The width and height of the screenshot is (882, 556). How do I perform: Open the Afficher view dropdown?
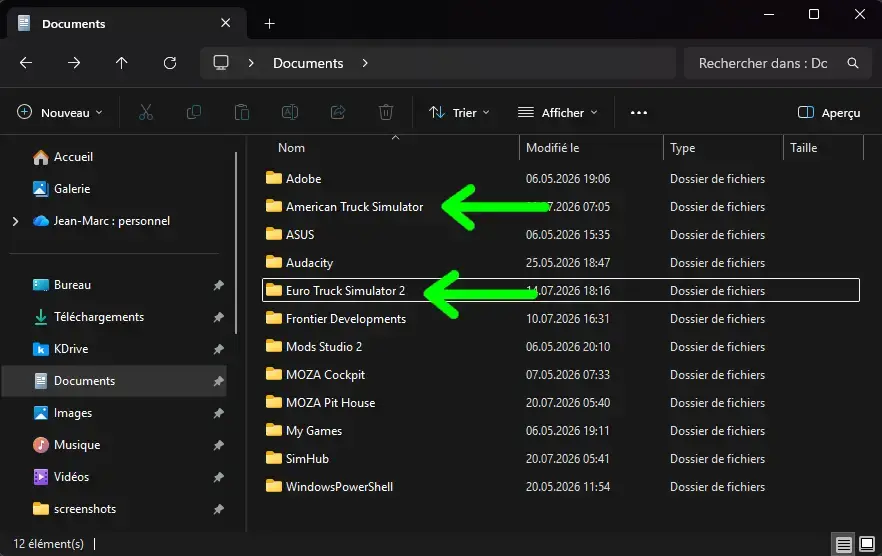tap(557, 113)
